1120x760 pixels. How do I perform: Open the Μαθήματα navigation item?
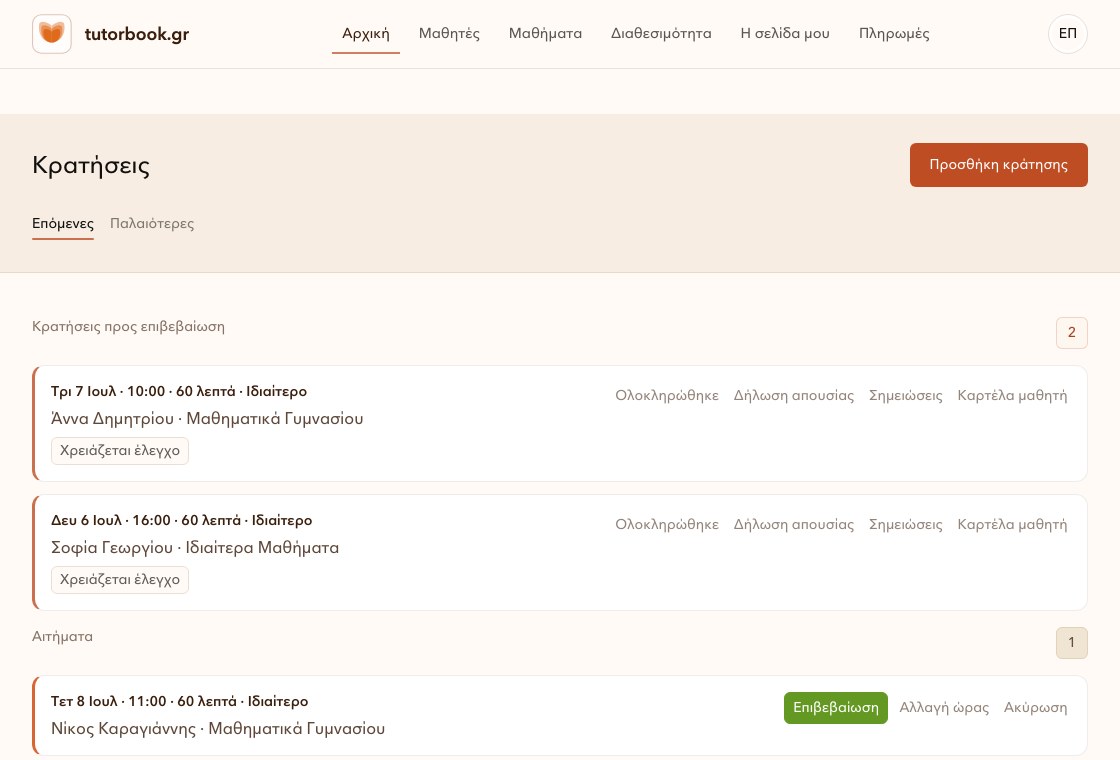tap(545, 34)
